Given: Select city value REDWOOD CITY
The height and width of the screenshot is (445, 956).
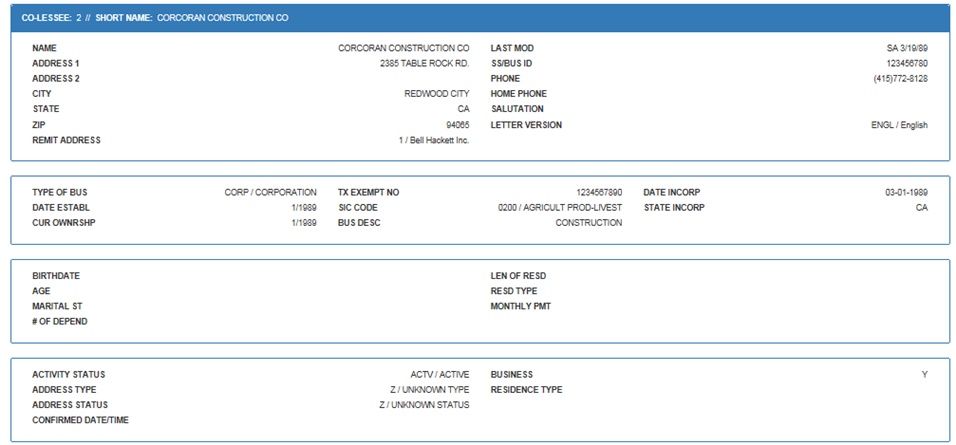Looking at the screenshot, I should point(437,94).
